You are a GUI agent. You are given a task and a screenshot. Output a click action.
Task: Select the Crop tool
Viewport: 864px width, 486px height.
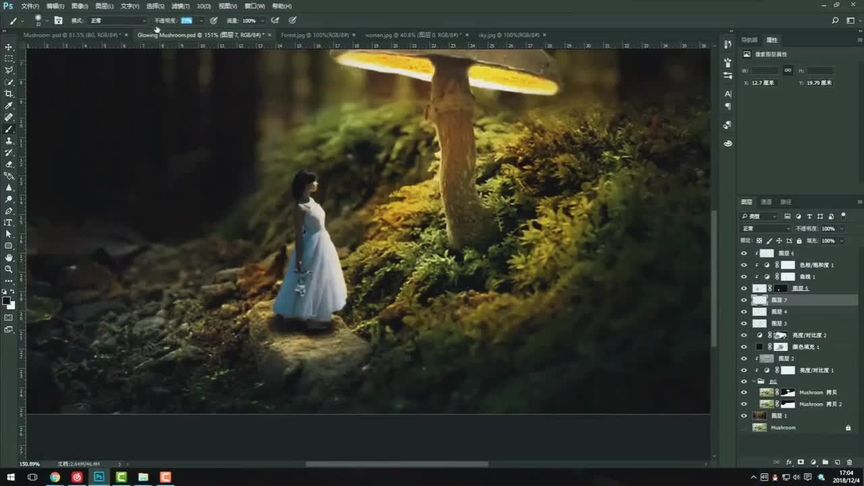pos(9,94)
